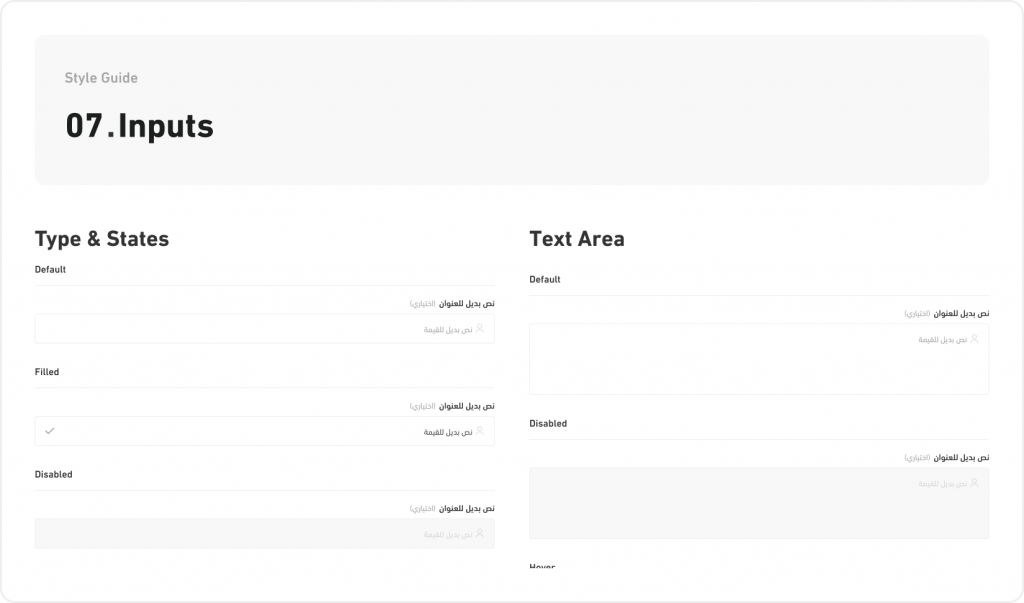Click the Style Guide label
1024x603 pixels.
(102, 78)
